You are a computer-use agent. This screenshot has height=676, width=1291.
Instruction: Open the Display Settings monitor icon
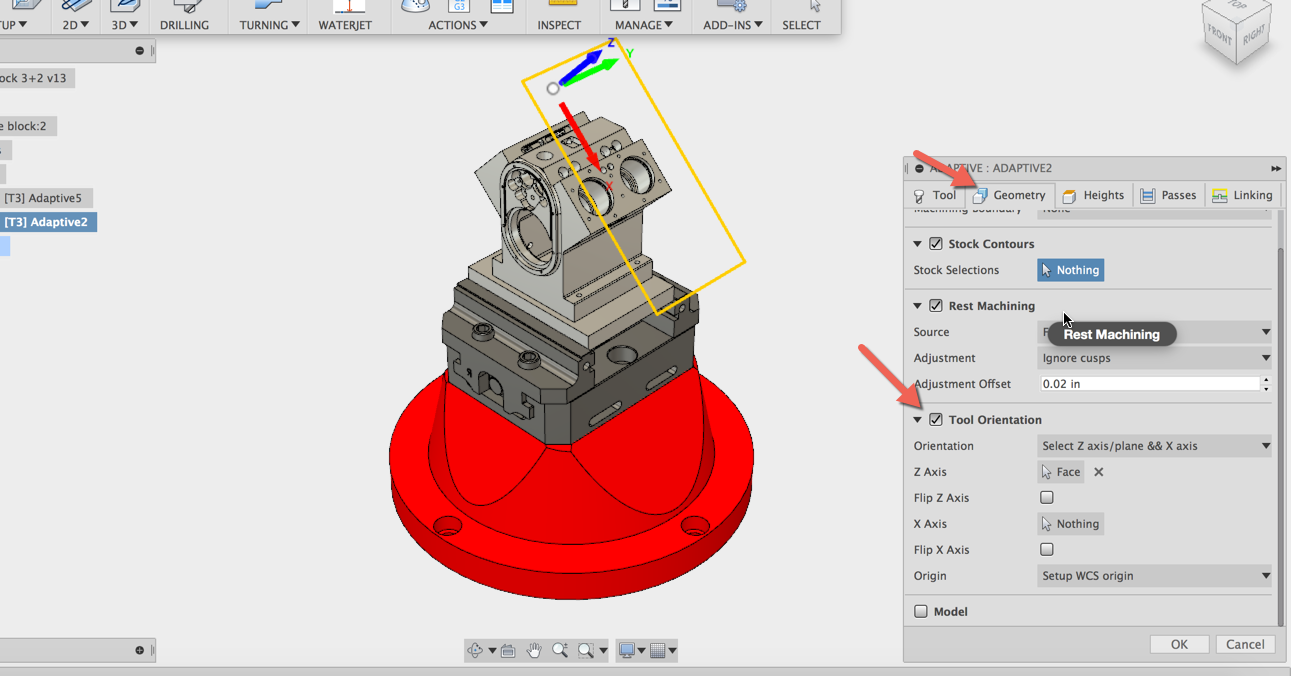[626, 650]
